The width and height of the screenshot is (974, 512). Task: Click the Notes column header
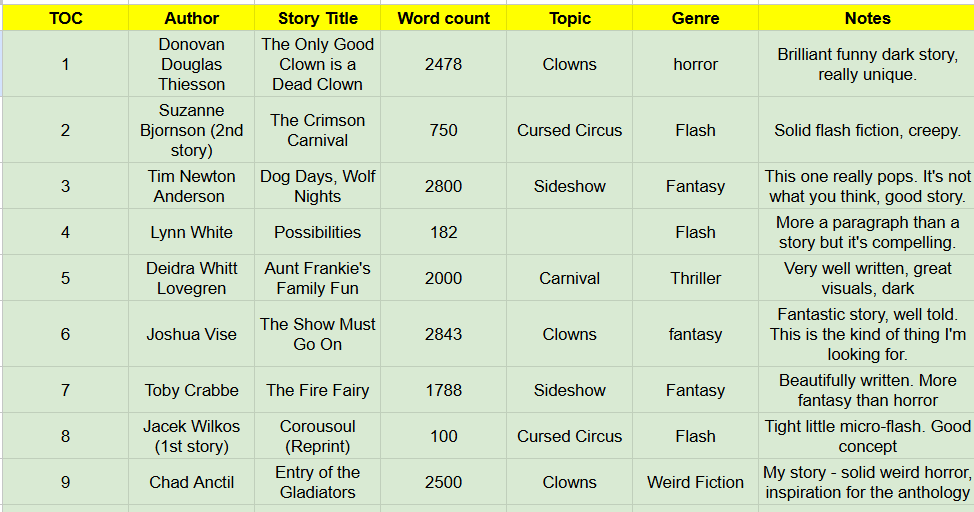click(867, 18)
